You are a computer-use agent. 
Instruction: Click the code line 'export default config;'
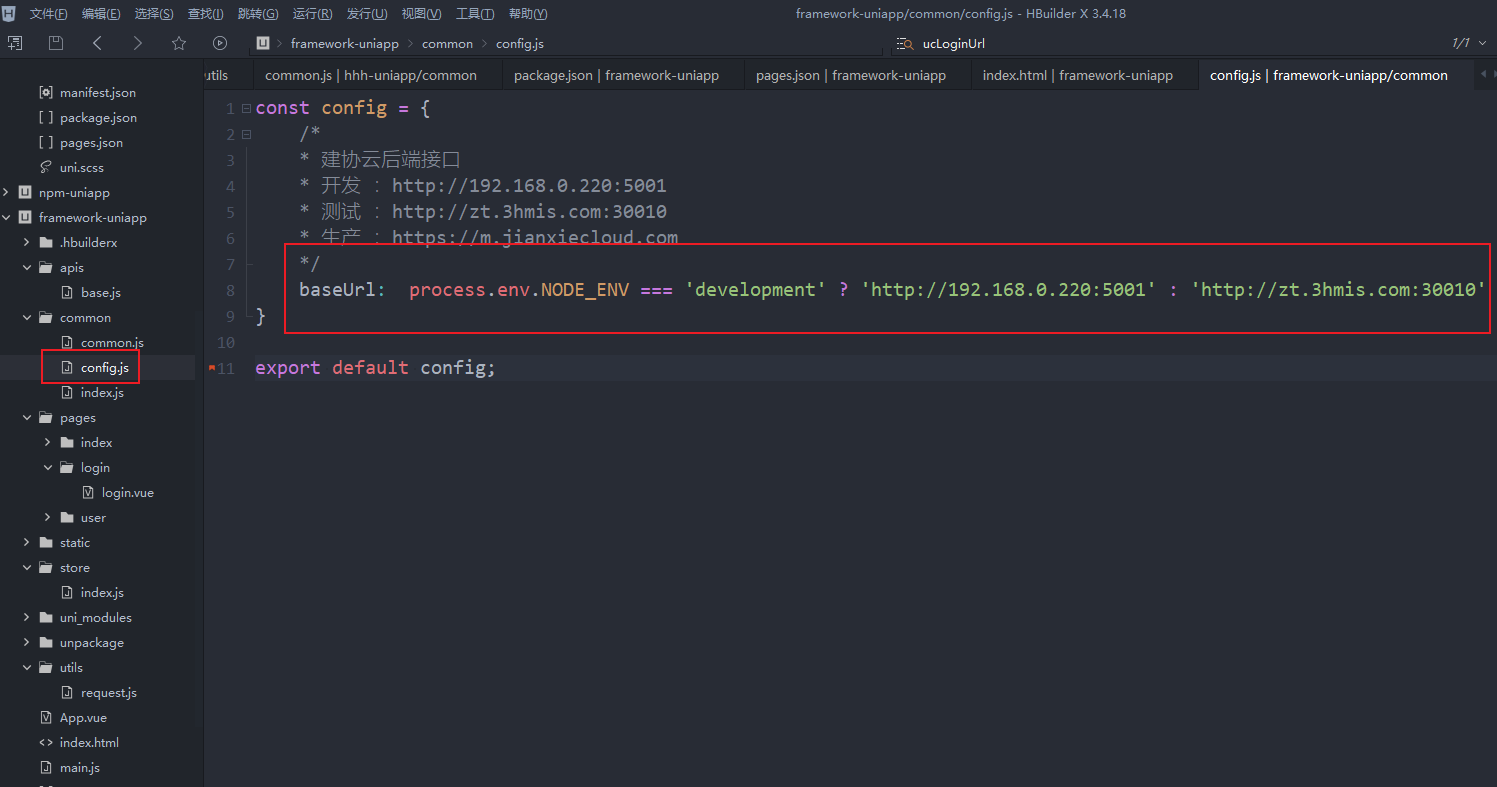(375, 367)
